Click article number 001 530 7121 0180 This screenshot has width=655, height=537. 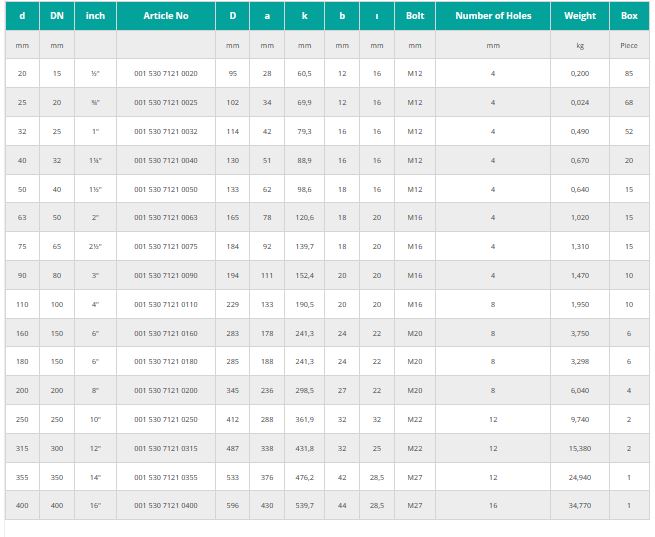(165, 362)
